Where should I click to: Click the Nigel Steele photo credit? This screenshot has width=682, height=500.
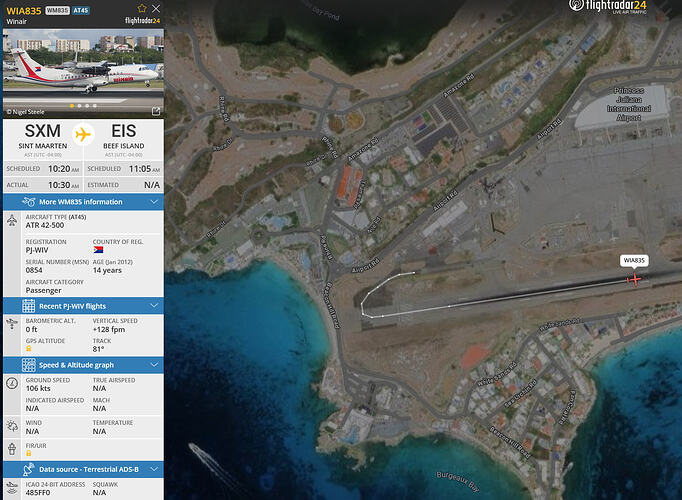pyautogui.click(x=26, y=112)
